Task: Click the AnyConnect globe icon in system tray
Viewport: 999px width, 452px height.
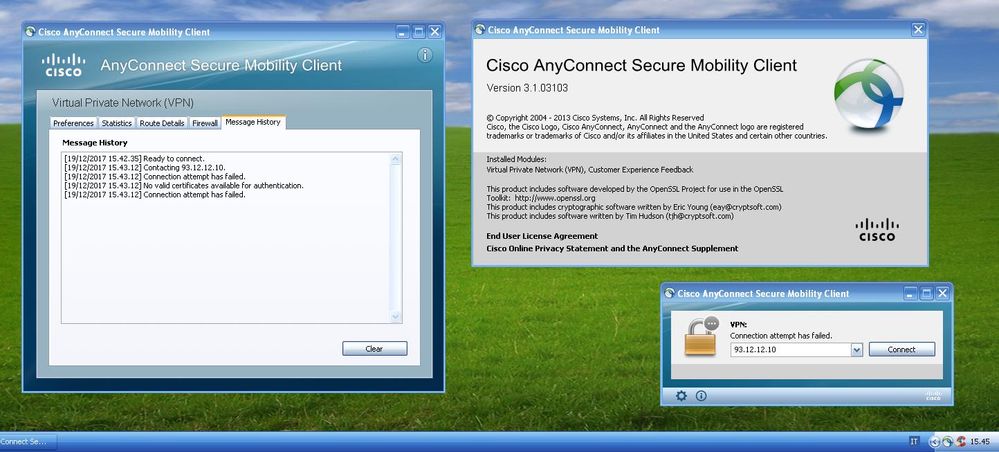Action: coord(947,441)
